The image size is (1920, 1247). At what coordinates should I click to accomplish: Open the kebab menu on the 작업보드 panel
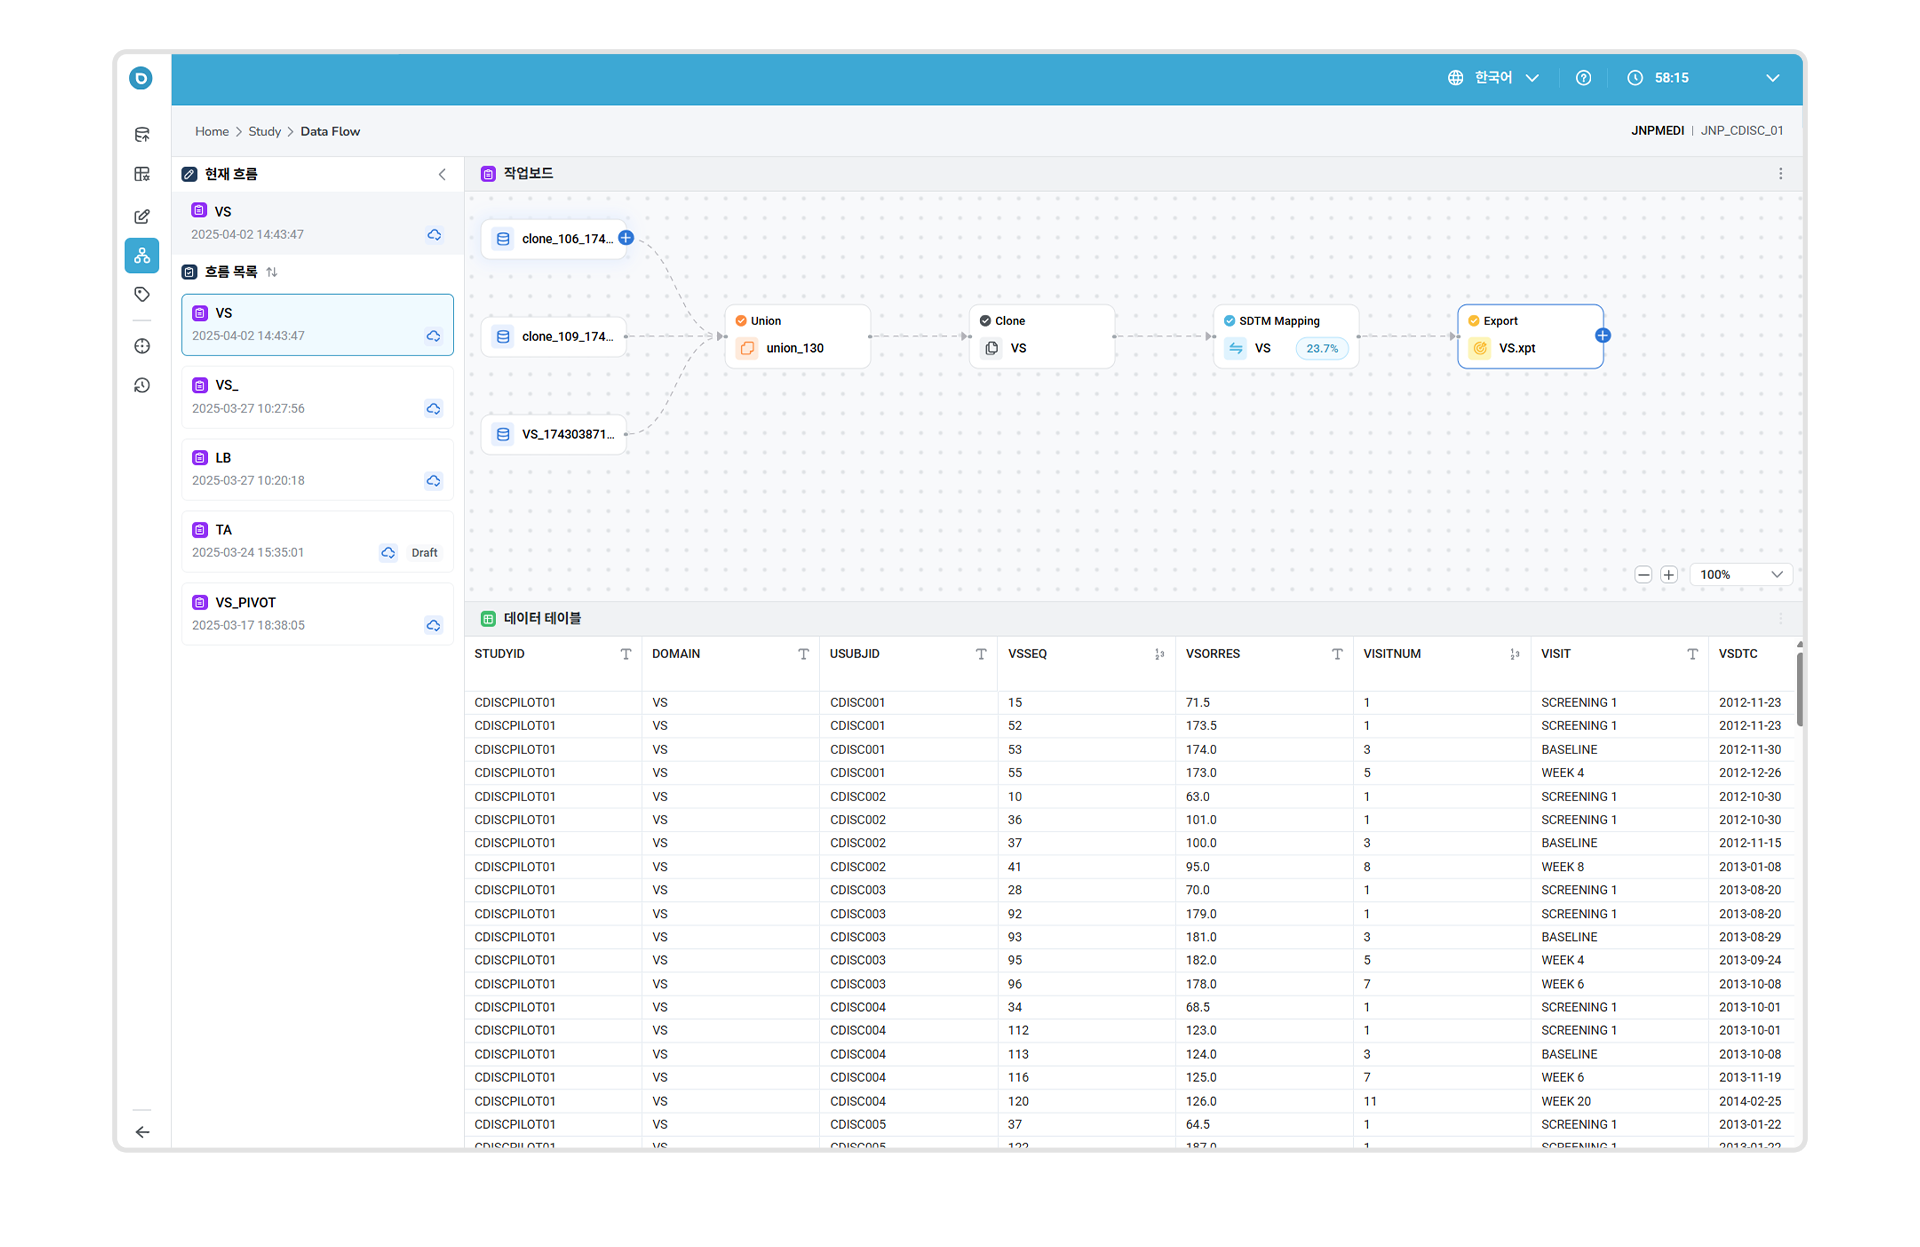point(1780,173)
